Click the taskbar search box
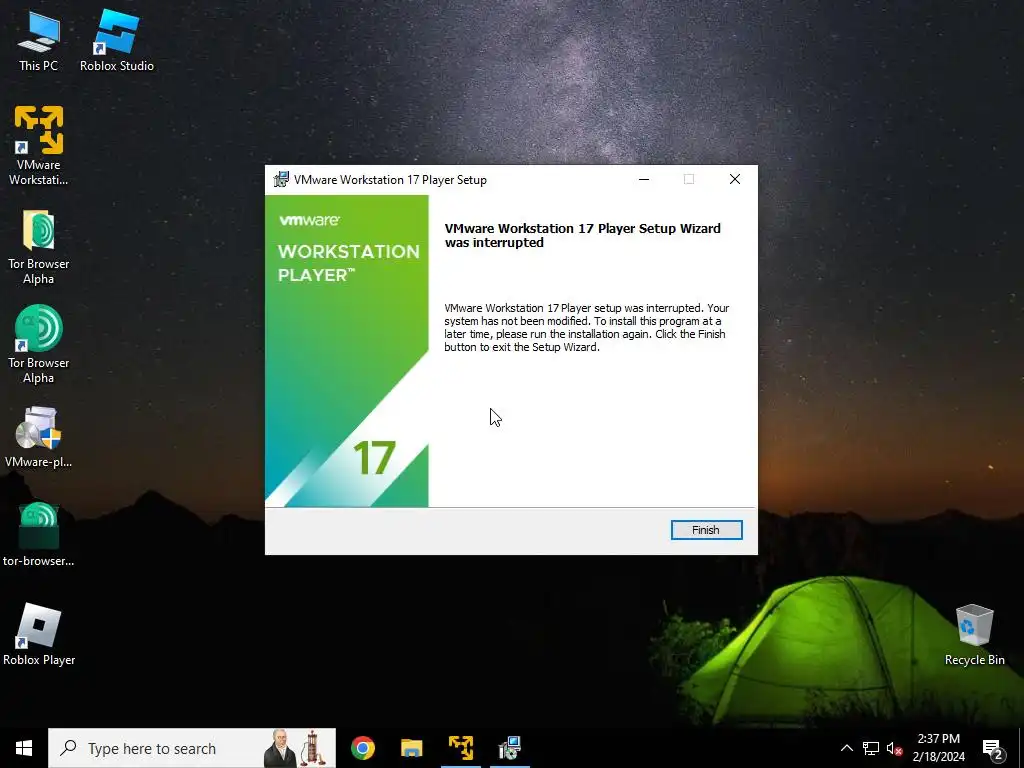The image size is (1024, 768). 192,748
